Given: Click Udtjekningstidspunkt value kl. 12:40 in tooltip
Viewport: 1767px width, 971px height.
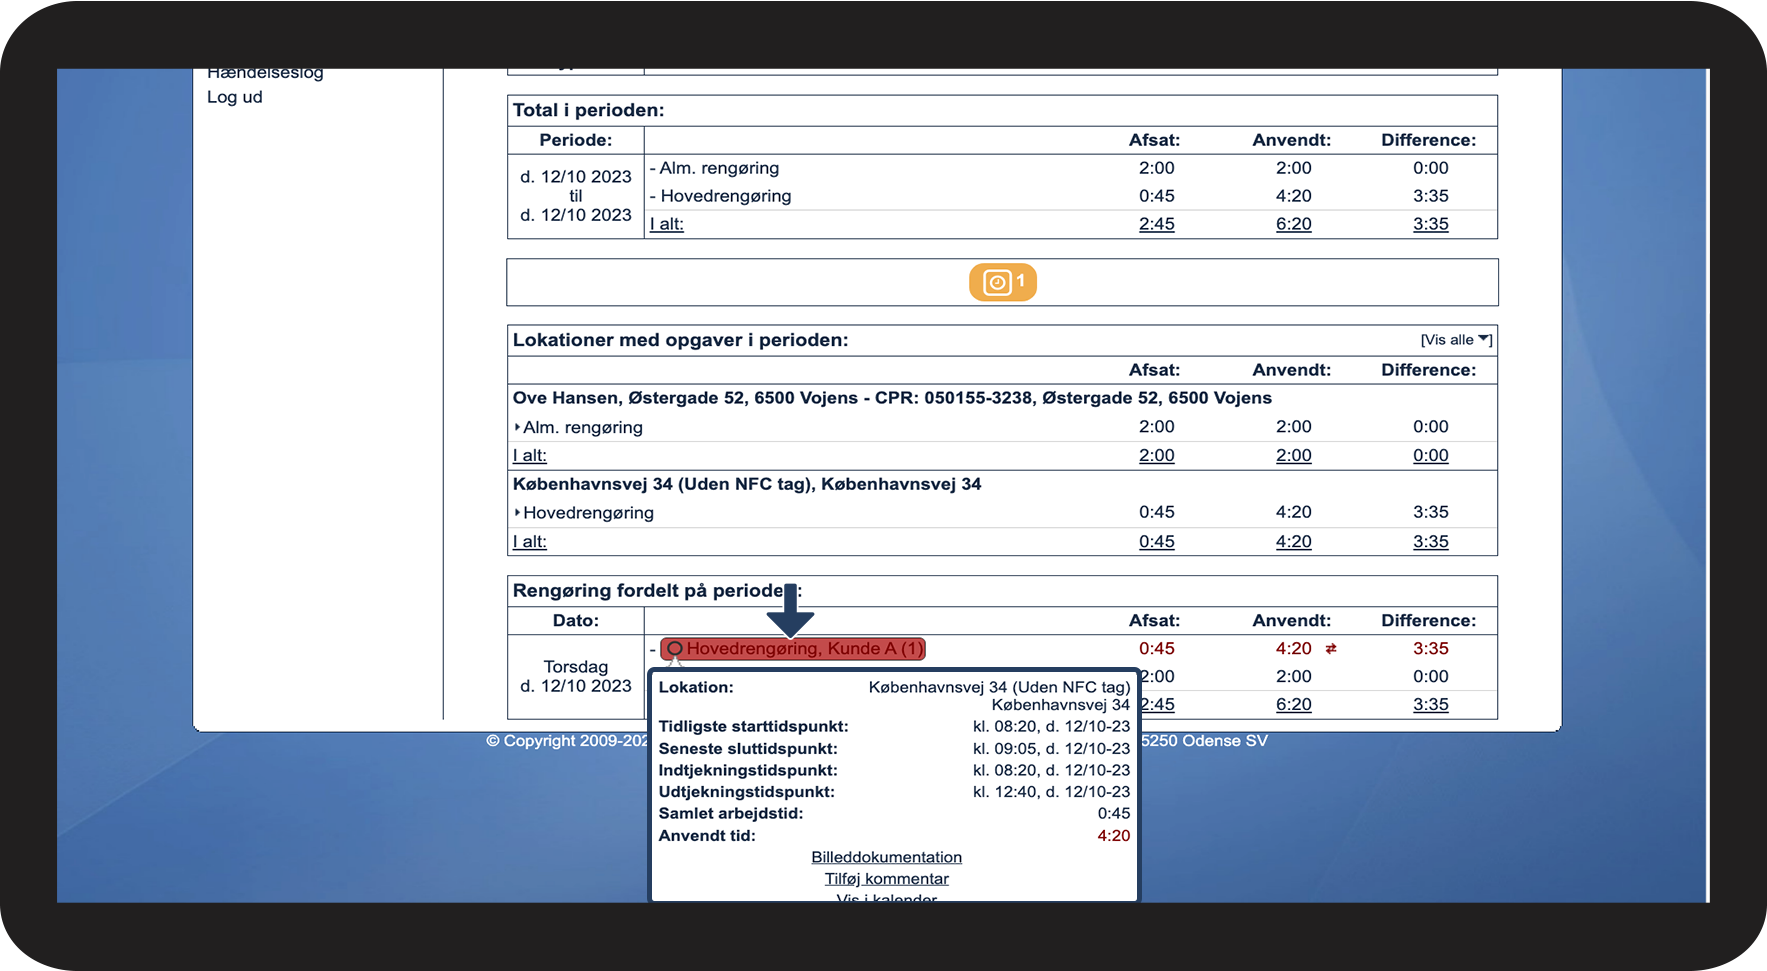Looking at the screenshot, I should pos(1051,792).
